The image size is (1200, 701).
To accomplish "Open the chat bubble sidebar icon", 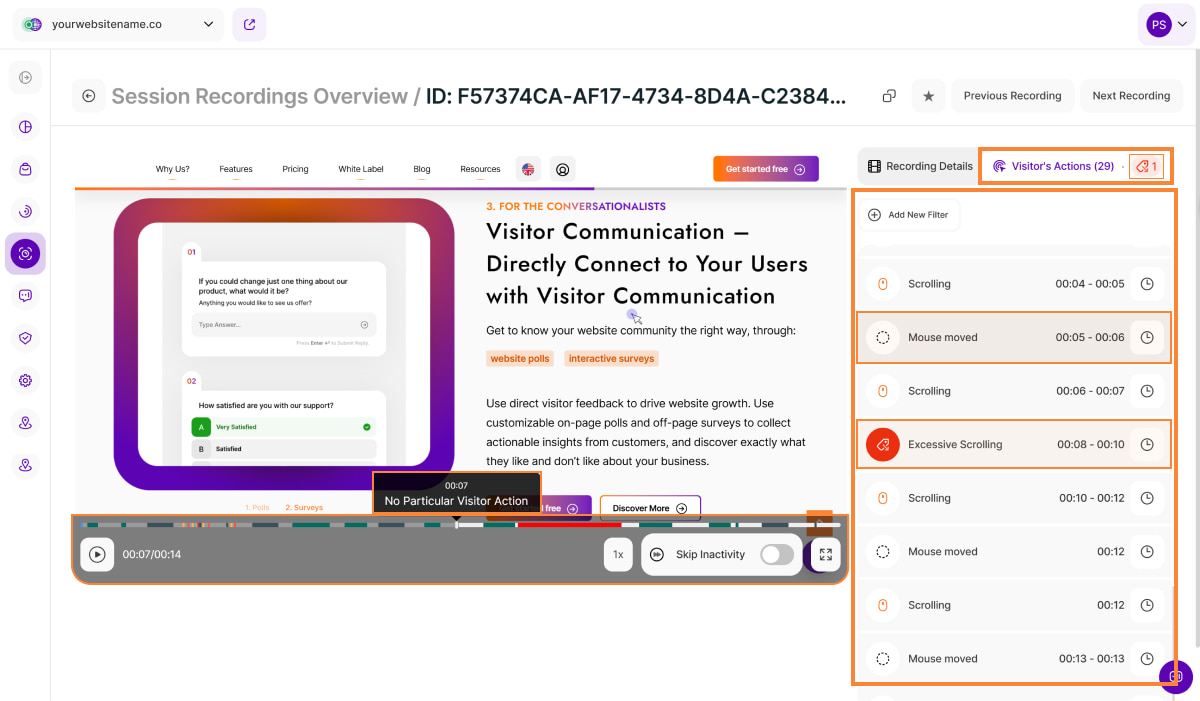I will (25, 296).
